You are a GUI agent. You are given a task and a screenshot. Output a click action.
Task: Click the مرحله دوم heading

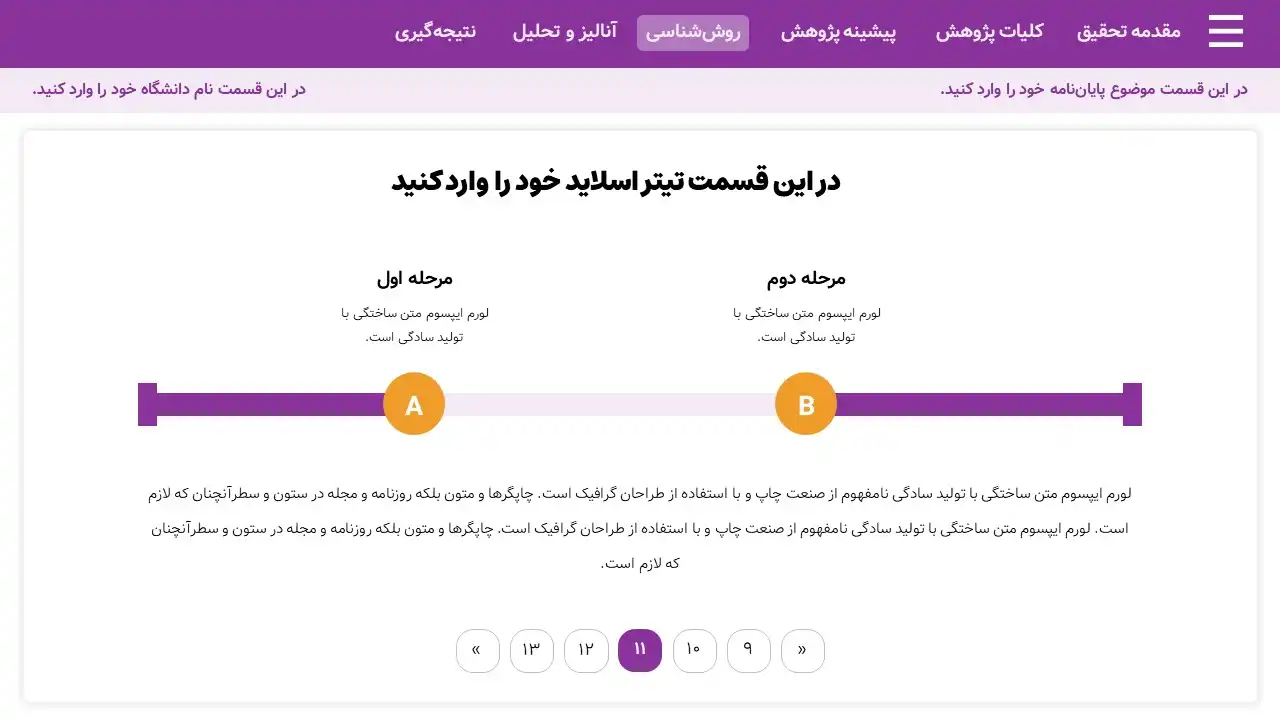(x=806, y=279)
